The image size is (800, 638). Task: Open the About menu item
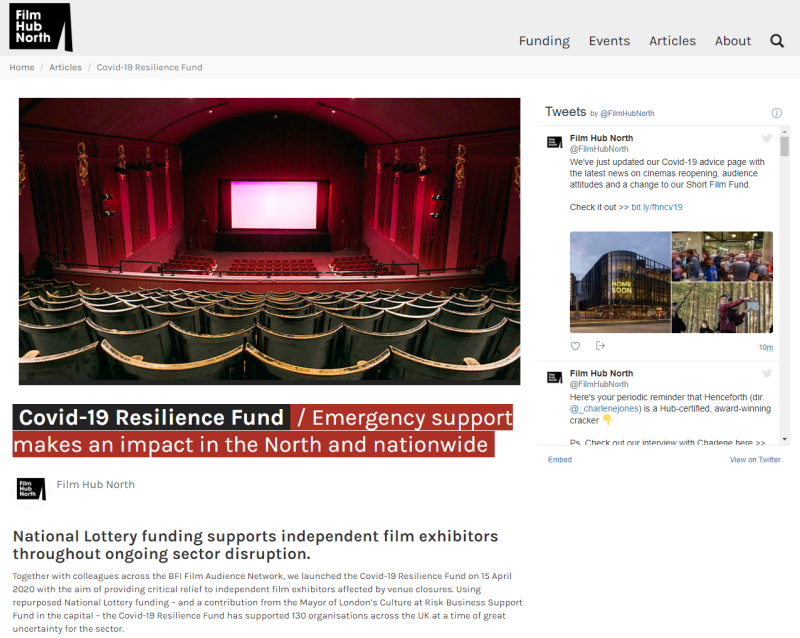pyautogui.click(x=732, y=41)
